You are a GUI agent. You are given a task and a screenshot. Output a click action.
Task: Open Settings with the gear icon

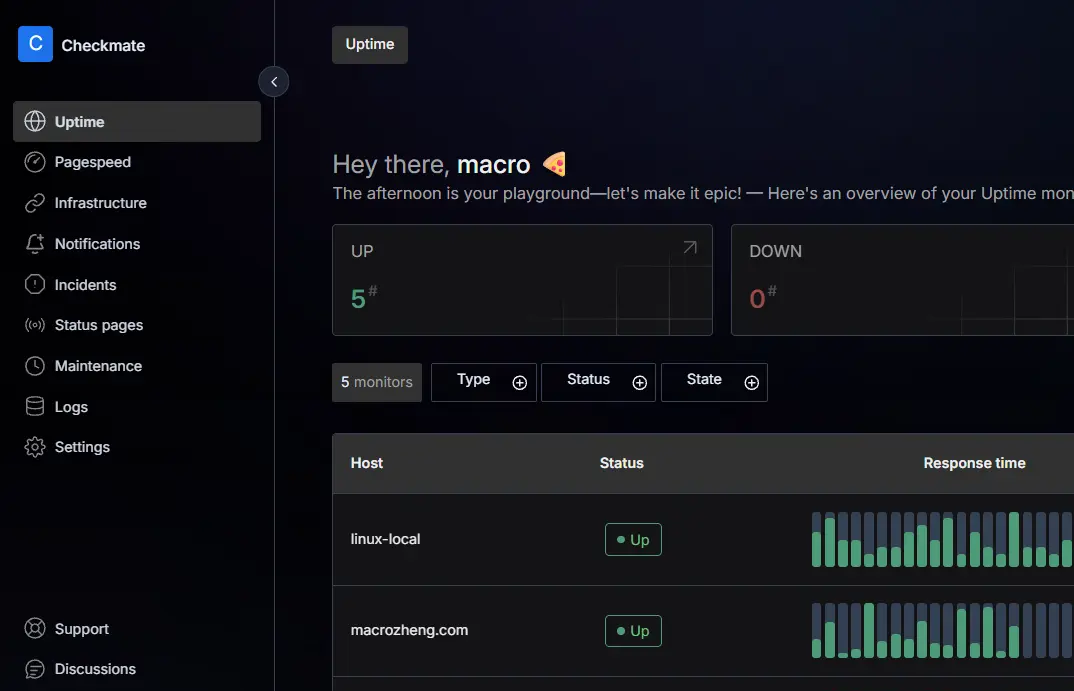(82, 447)
